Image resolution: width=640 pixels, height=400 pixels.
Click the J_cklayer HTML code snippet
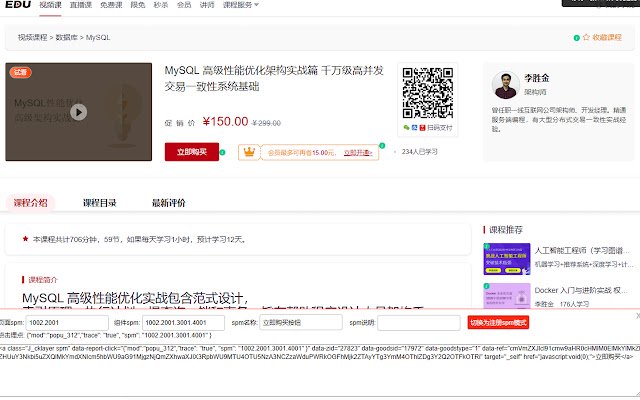pyautogui.click(x=318, y=353)
